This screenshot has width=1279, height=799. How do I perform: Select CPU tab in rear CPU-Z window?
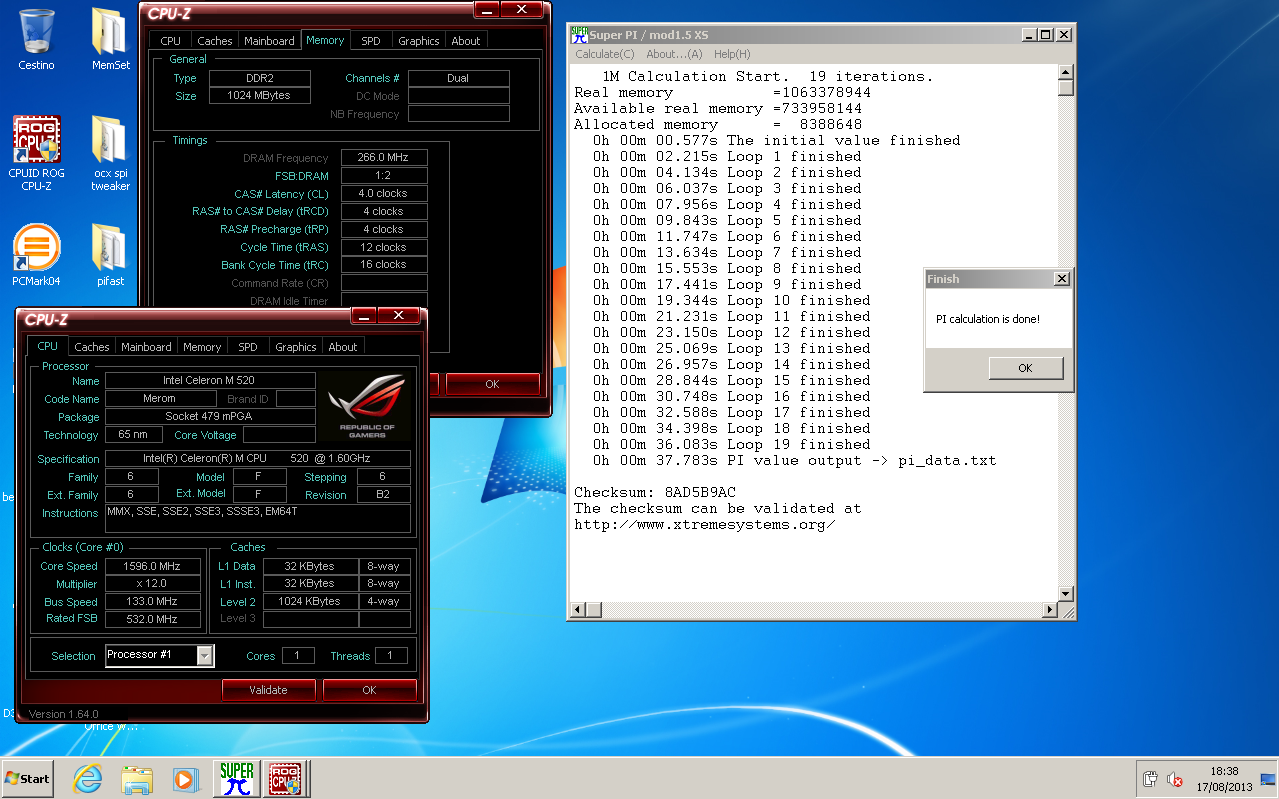click(x=171, y=41)
